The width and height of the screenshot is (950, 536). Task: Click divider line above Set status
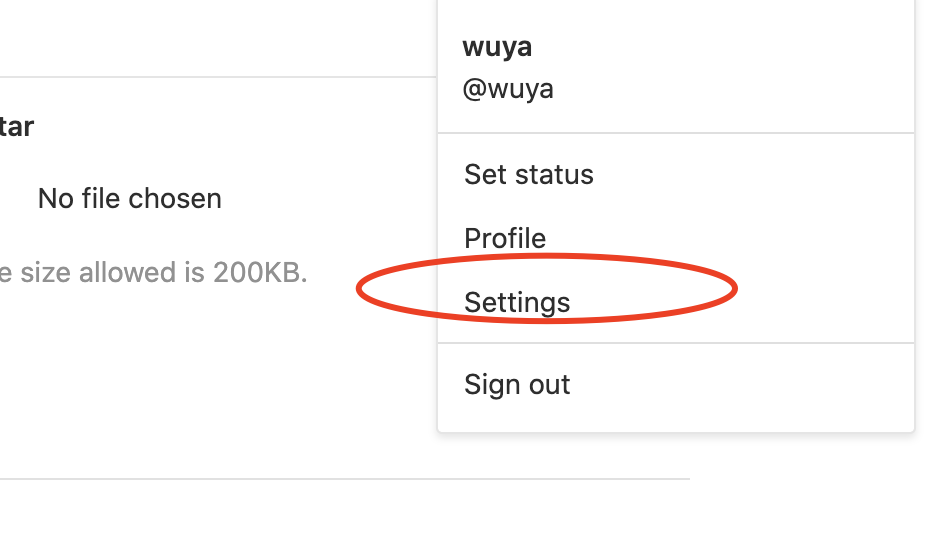click(x=676, y=133)
